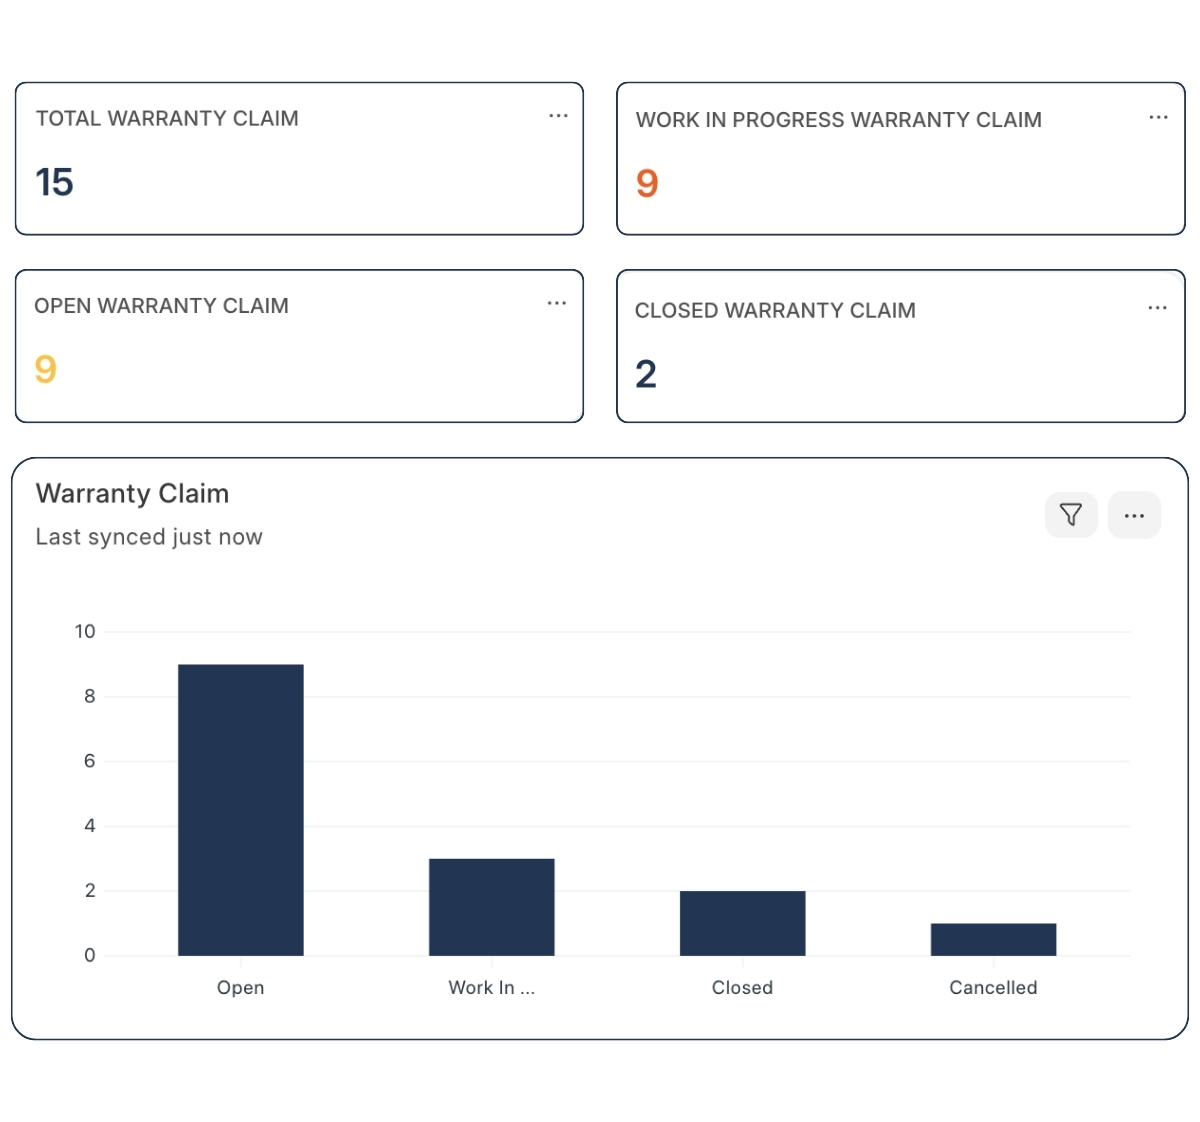1200x1122 pixels.
Task: Click the filter icon on Warranty Claim chart
Action: [x=1071, y=515]
